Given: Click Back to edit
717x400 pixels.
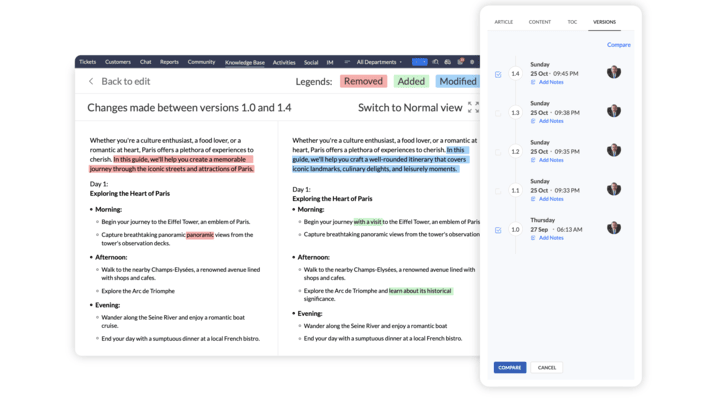Looking at the screenshot, I should coord(126,81).
